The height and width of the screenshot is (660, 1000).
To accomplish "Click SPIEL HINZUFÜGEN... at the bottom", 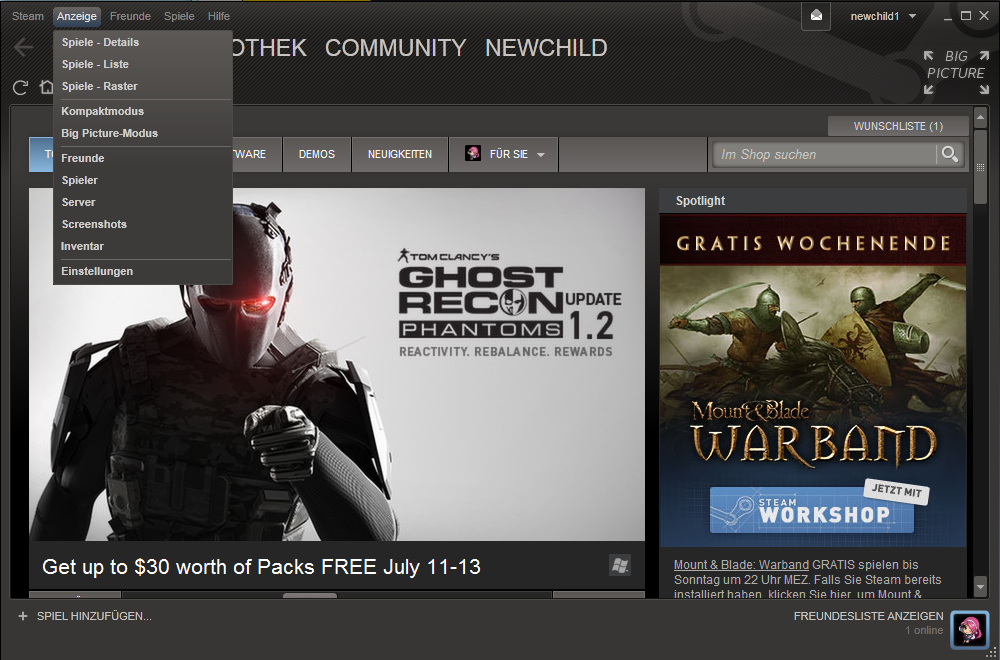I will (94, 616).
